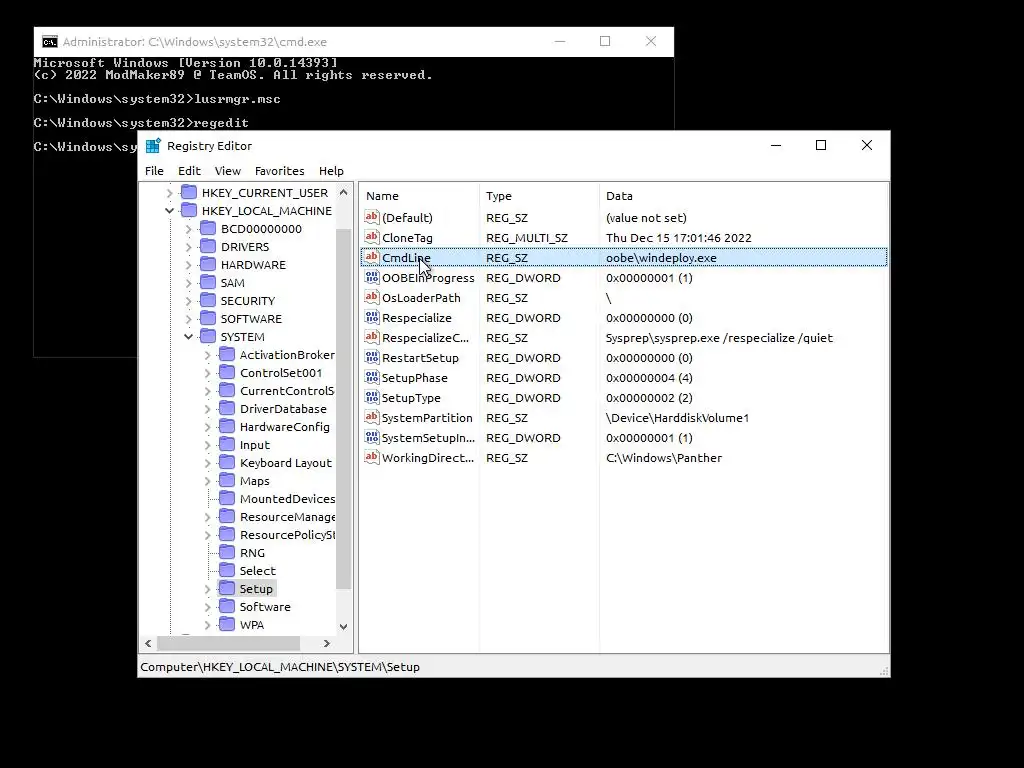Expand the SECURITY key
The height and width of the screenshot is (768, 1024).
(x=189, y=301)
